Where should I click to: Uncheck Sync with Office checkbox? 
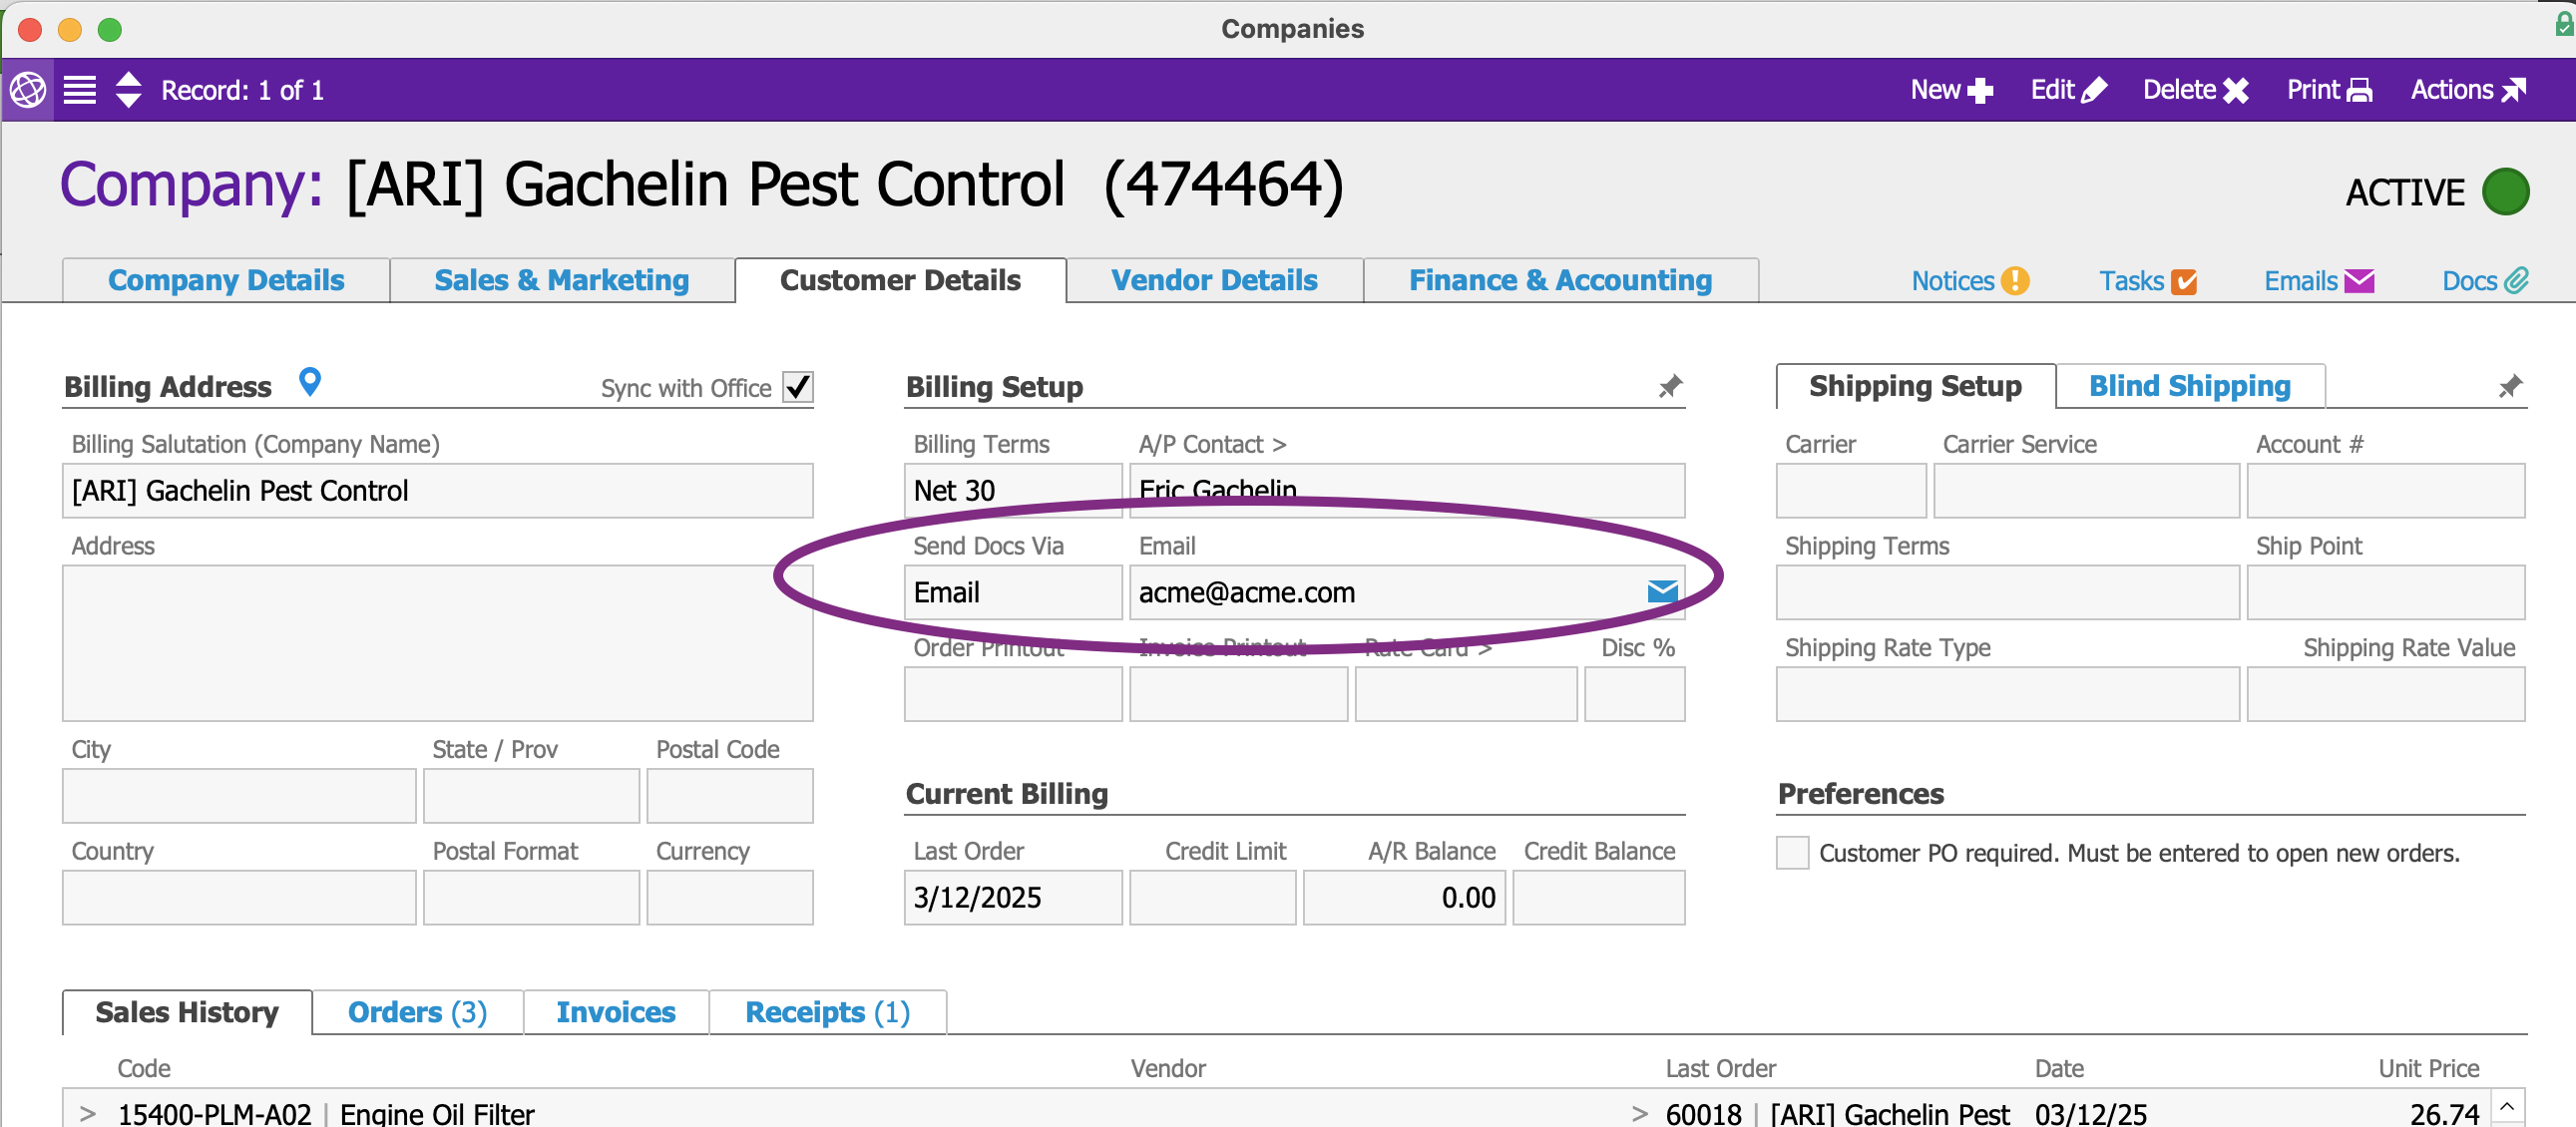click(x=798, y=387)
